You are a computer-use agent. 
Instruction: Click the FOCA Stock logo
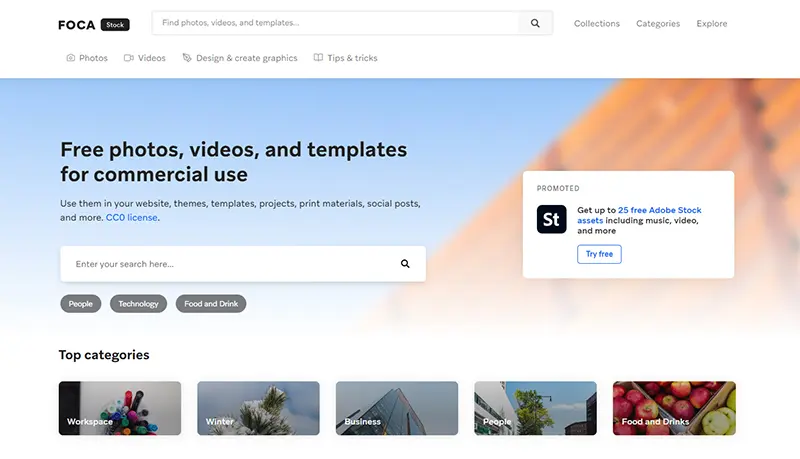94,24
